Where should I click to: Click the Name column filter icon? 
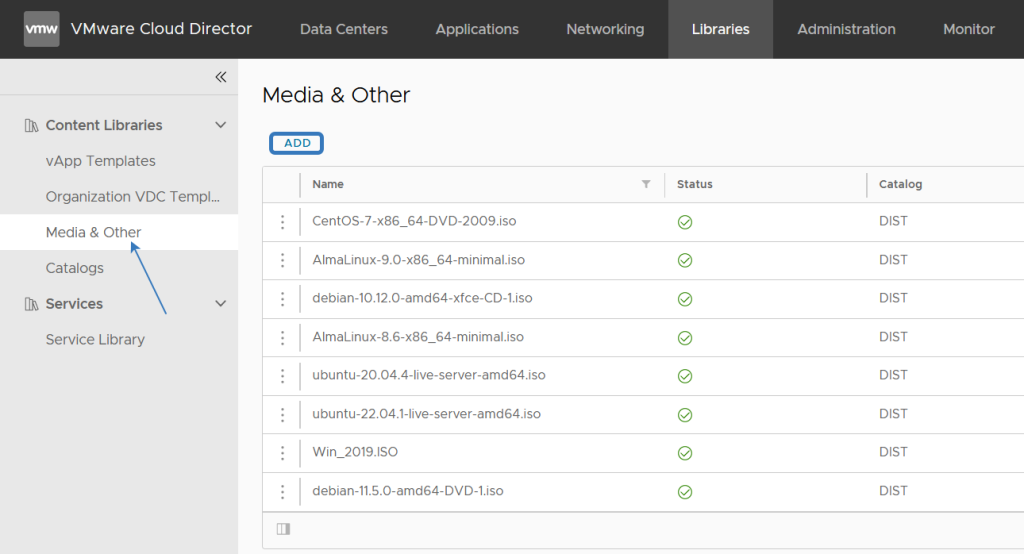(x=646, y=184)
